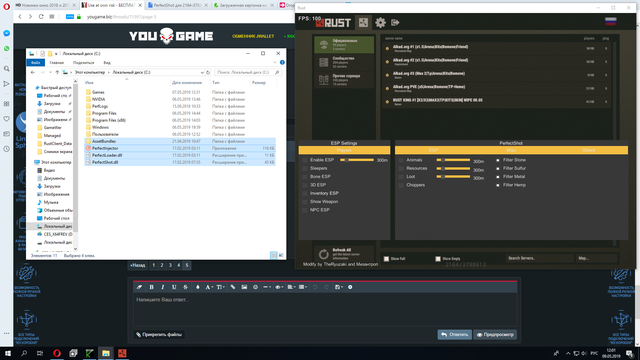Viewport: 640px width, 360px height.
Task: Click Предпросмотр preview button
Action: [495, 335]
